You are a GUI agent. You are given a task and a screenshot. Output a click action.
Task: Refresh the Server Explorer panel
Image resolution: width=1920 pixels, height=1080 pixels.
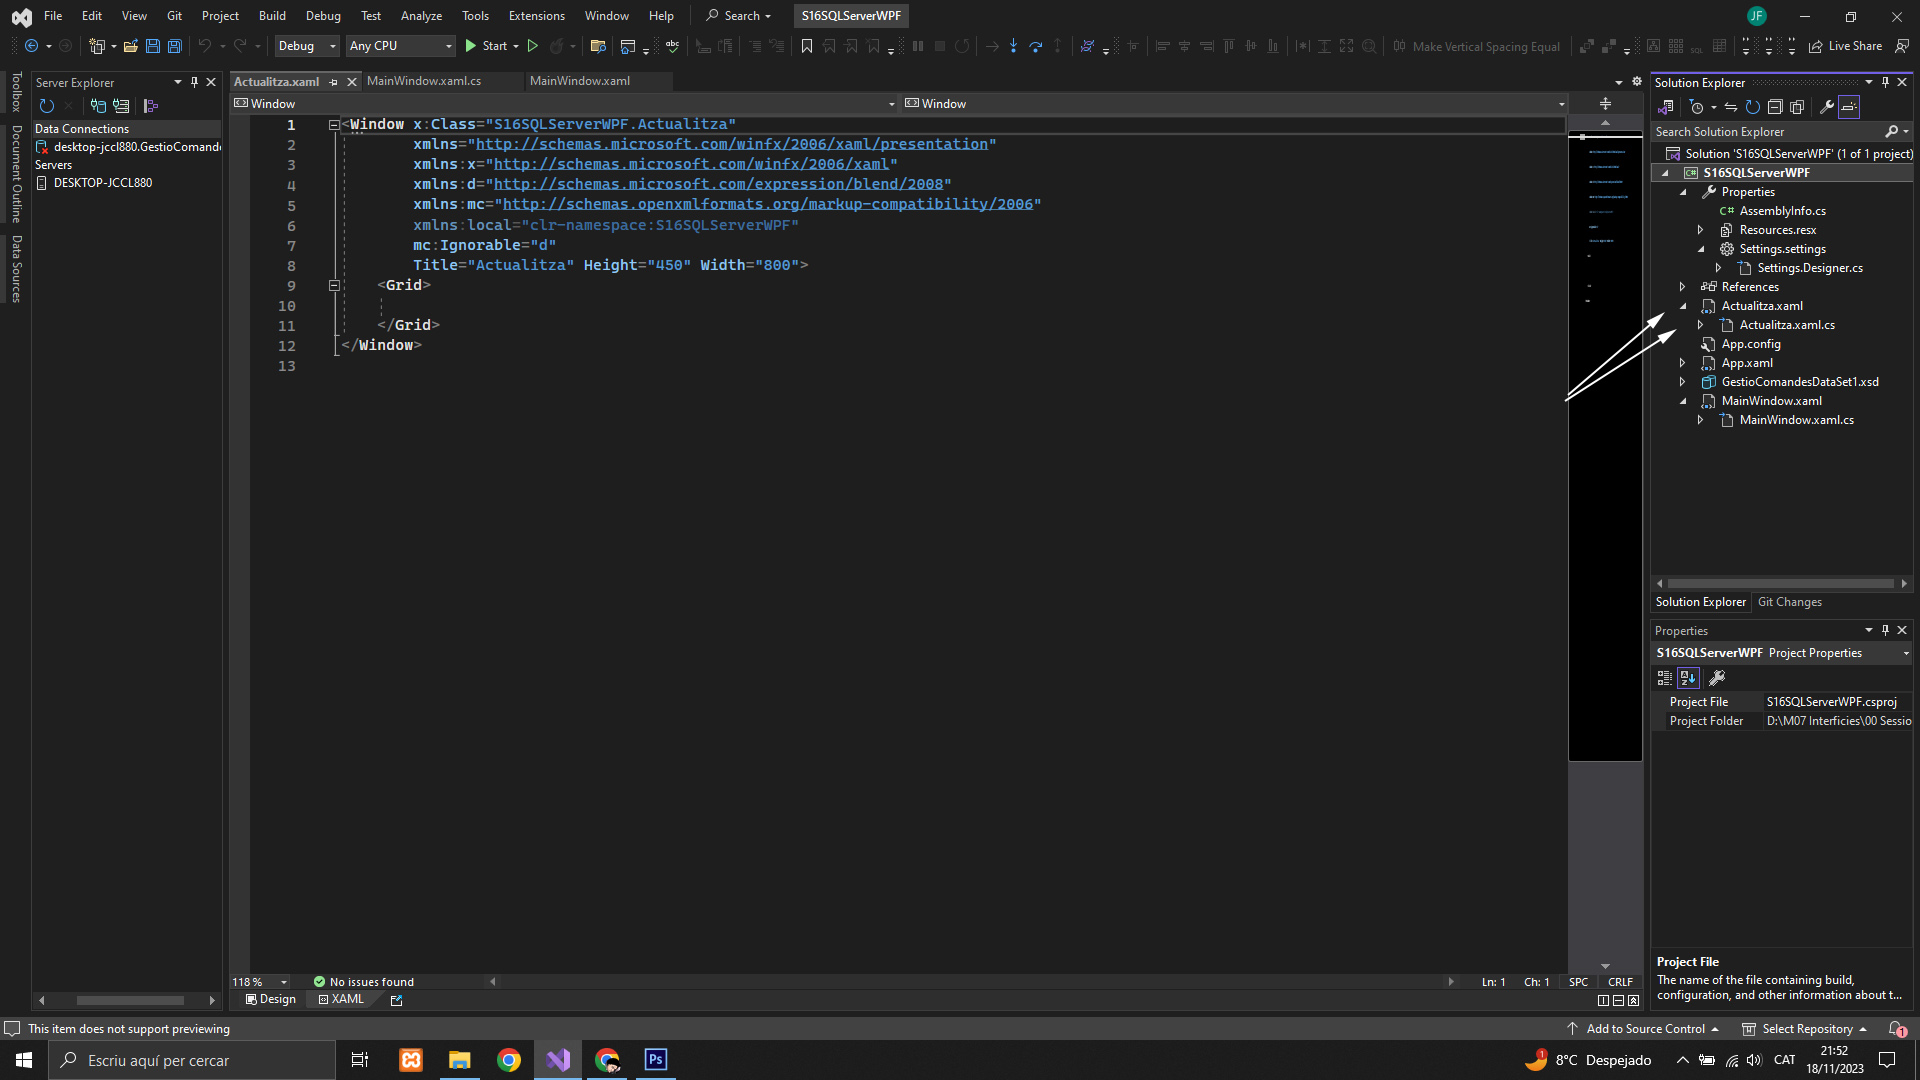[x=46, y=106]
